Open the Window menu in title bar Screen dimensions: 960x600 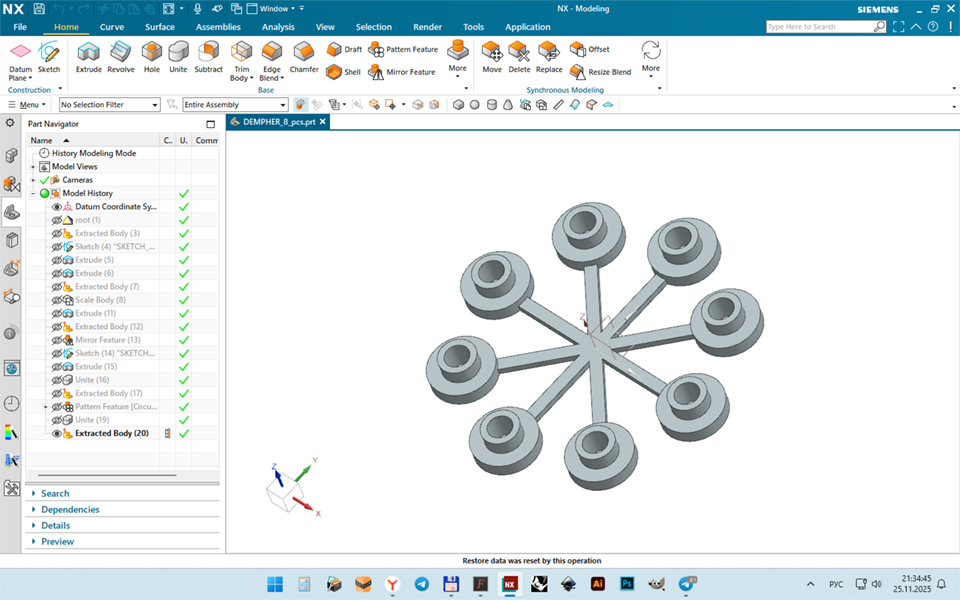[x=273, y=9]
